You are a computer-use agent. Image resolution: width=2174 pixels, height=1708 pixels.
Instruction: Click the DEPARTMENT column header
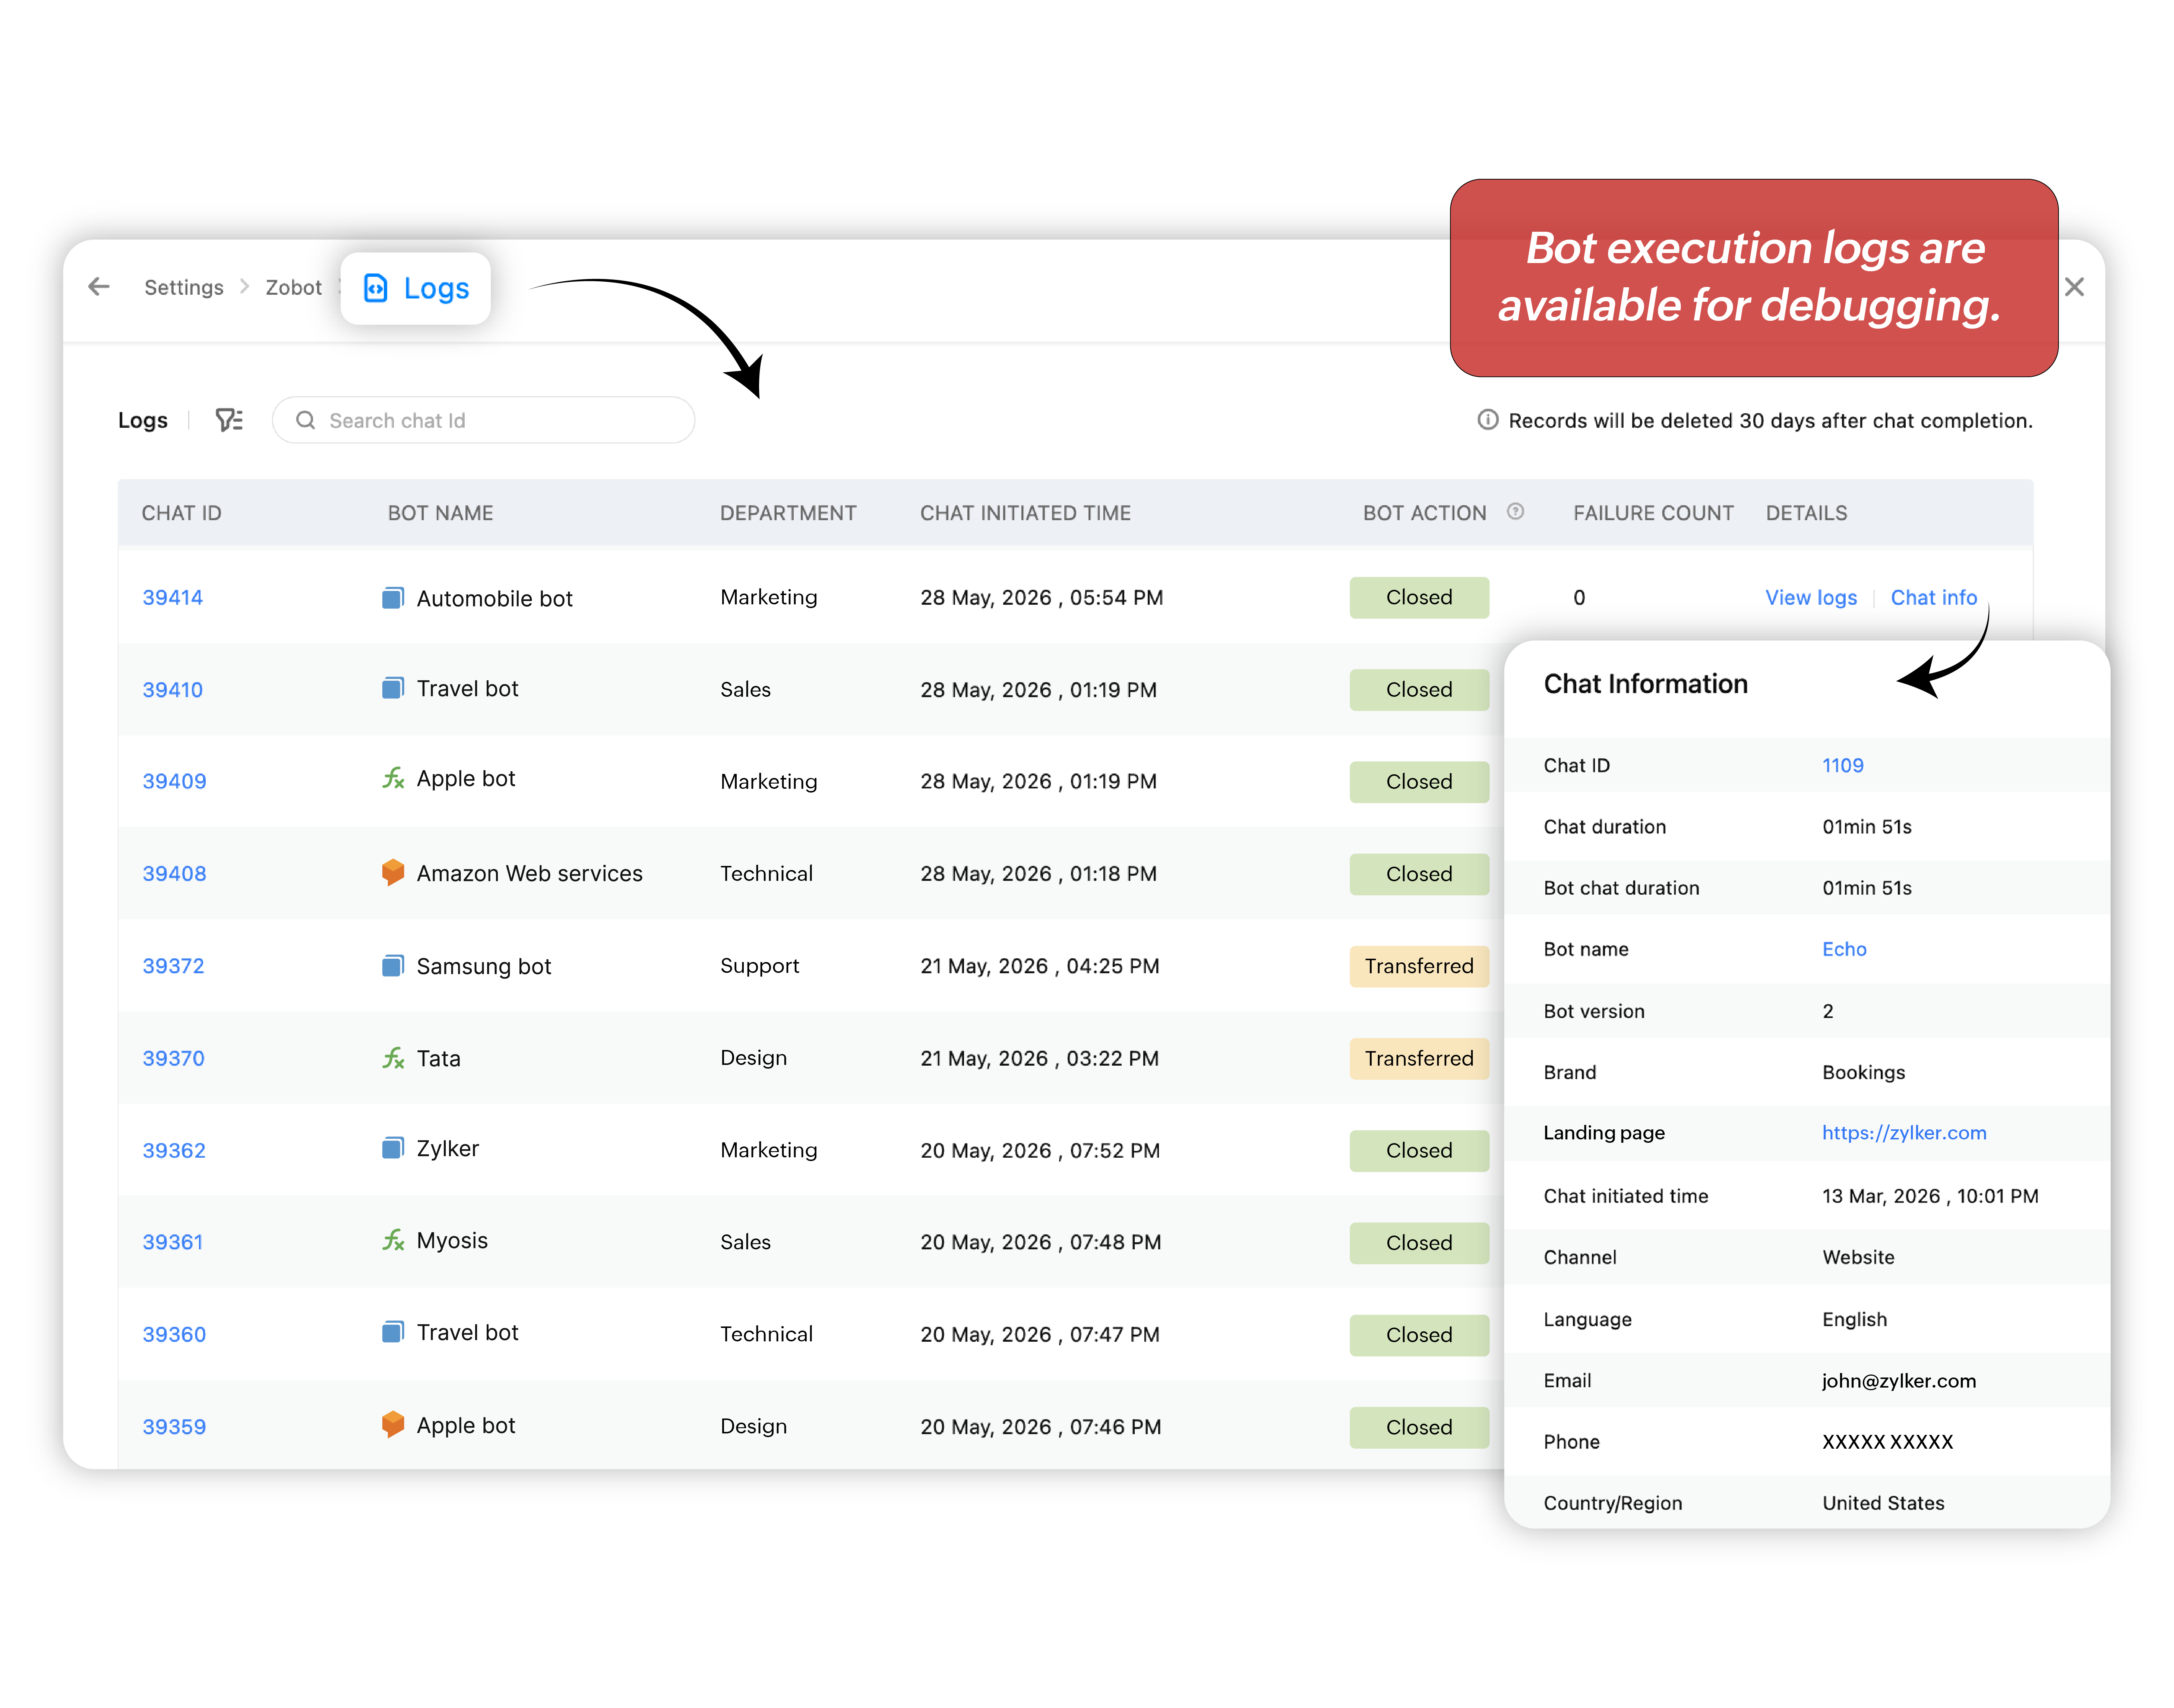tap(788, 513)
